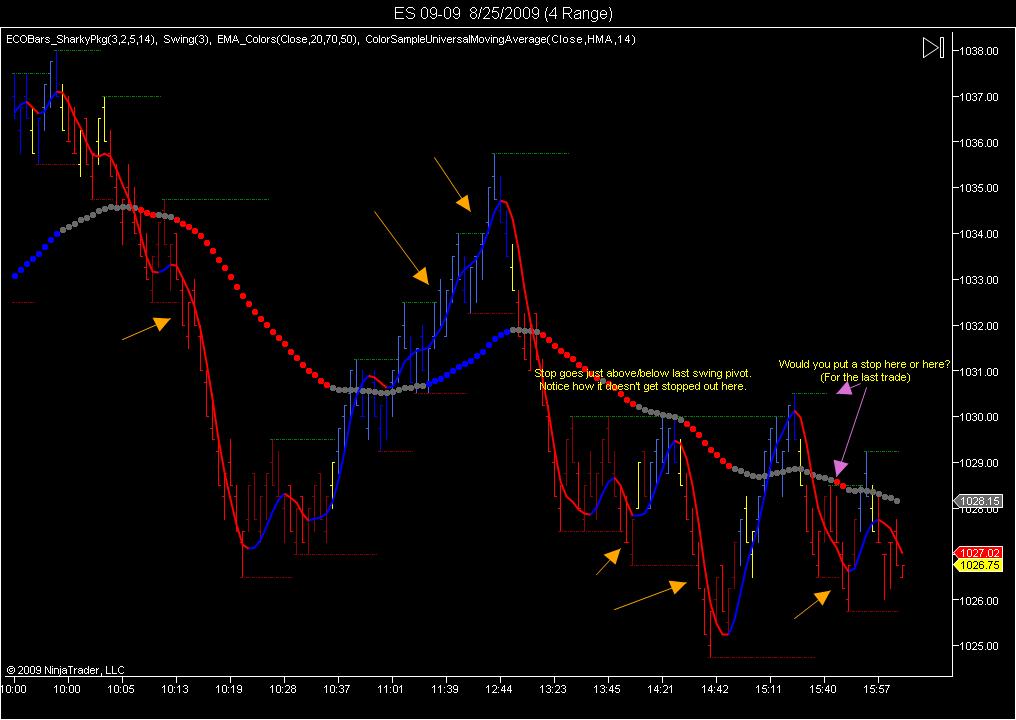Image resolution: width=1016 pixels, height=720 pixels.
Task: Click the 14:21 time axis label
Action: (x=661, y=689)
